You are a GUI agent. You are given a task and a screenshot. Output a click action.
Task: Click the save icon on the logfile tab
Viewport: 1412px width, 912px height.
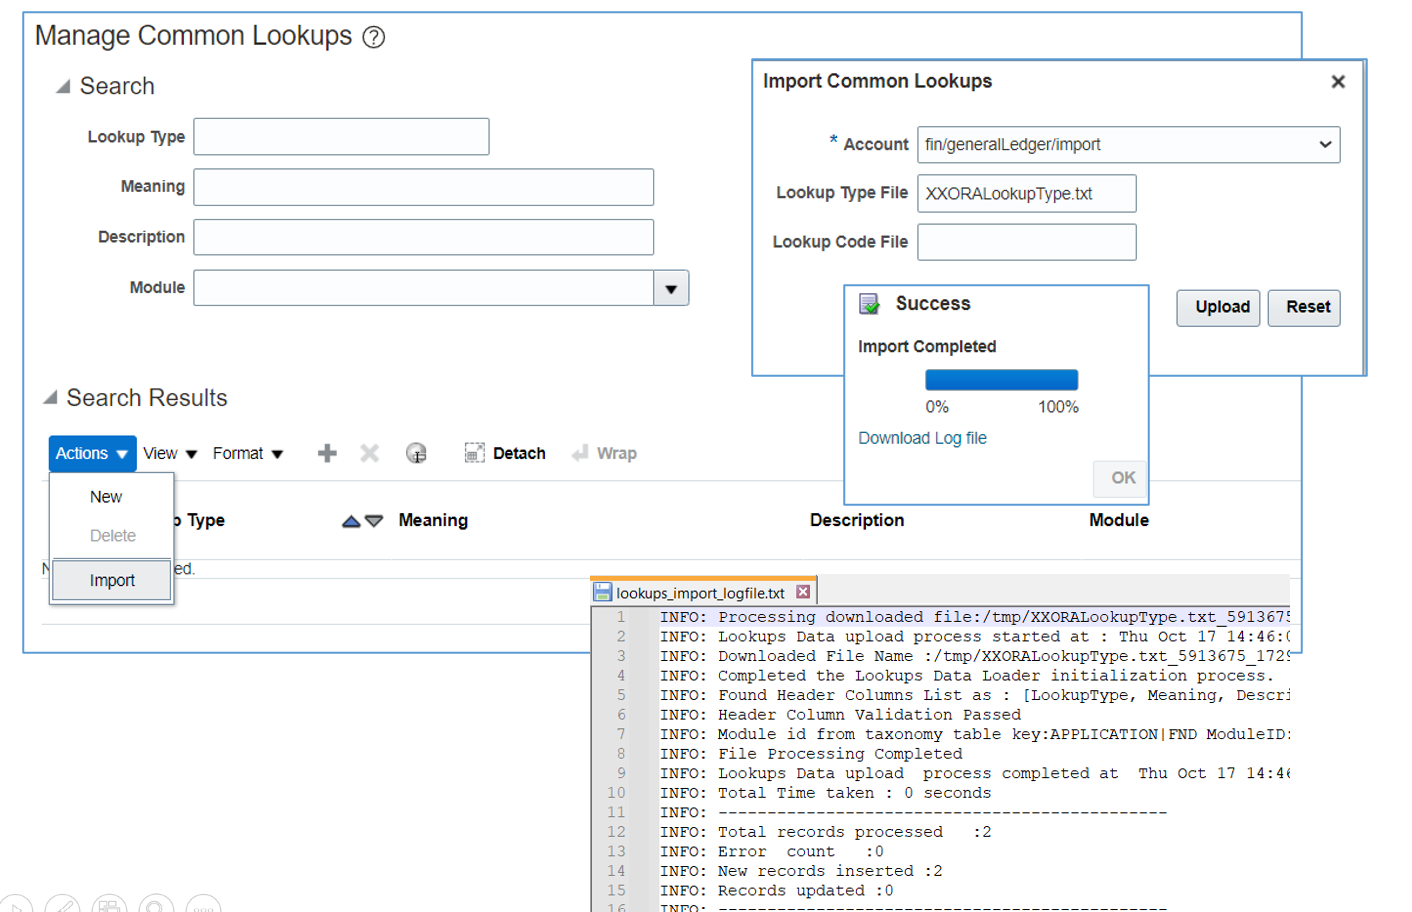604,590
